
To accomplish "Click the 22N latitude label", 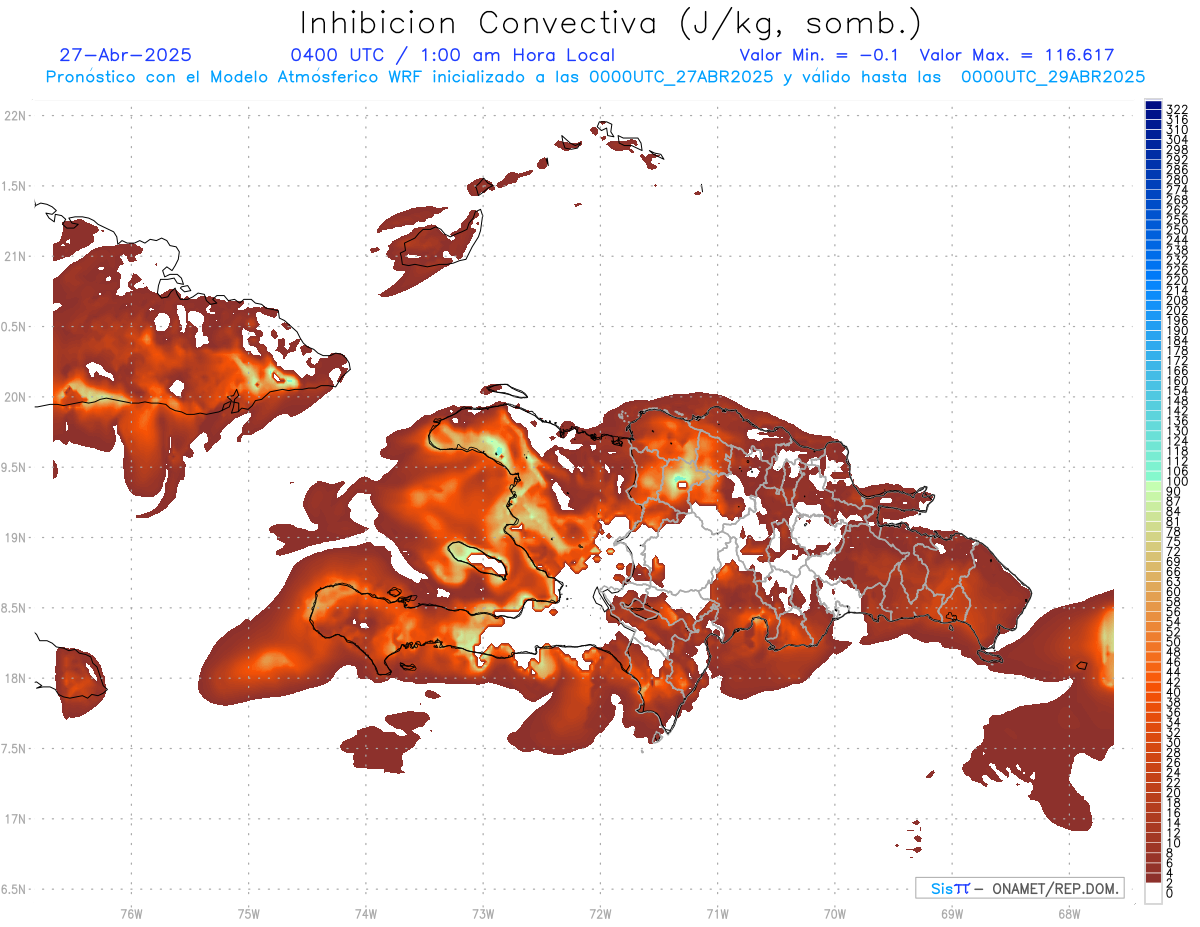I will coord(15,115).
